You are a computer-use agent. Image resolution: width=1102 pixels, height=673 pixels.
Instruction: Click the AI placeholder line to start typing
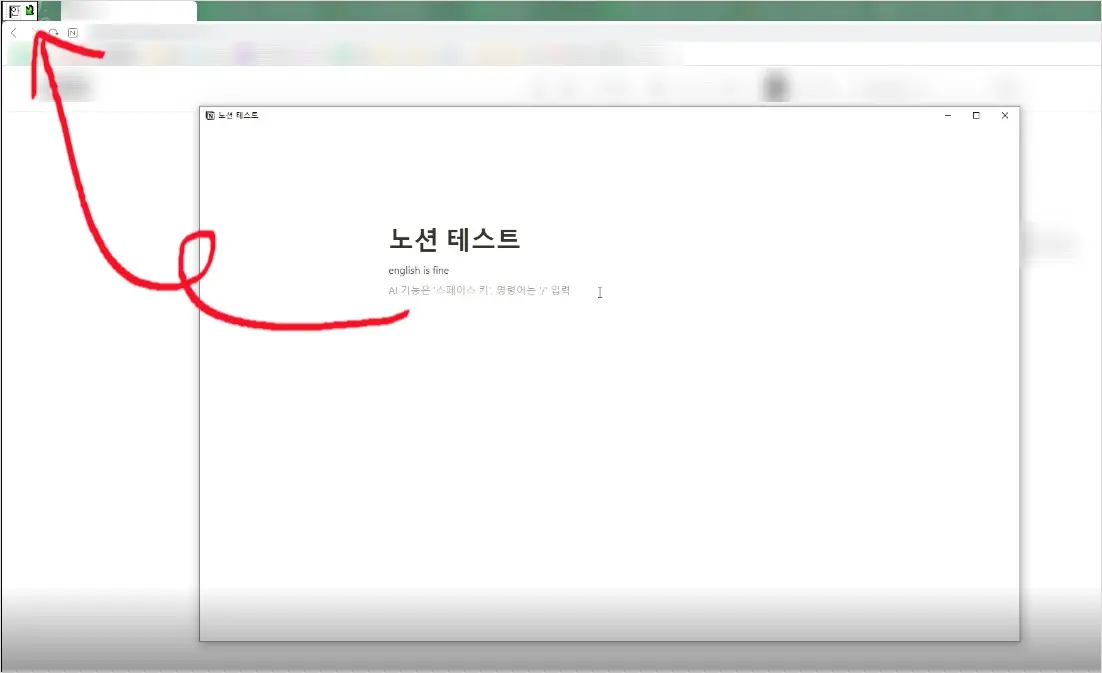[479, 290]
